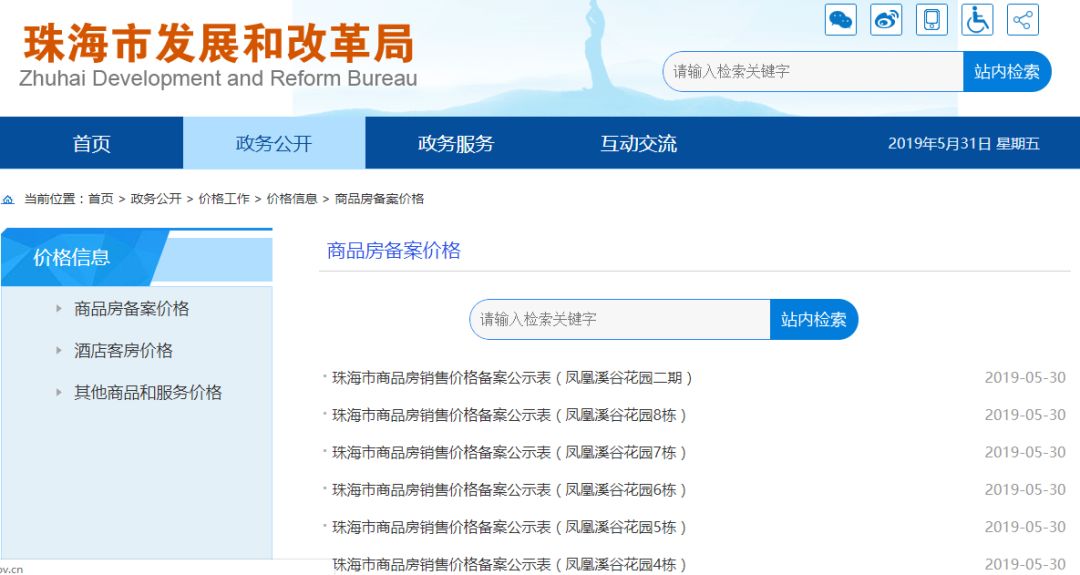Click the home icon in breadcrumb
Image resolution: width=1080 pixels, height=575 pixels.
(8, 199)
